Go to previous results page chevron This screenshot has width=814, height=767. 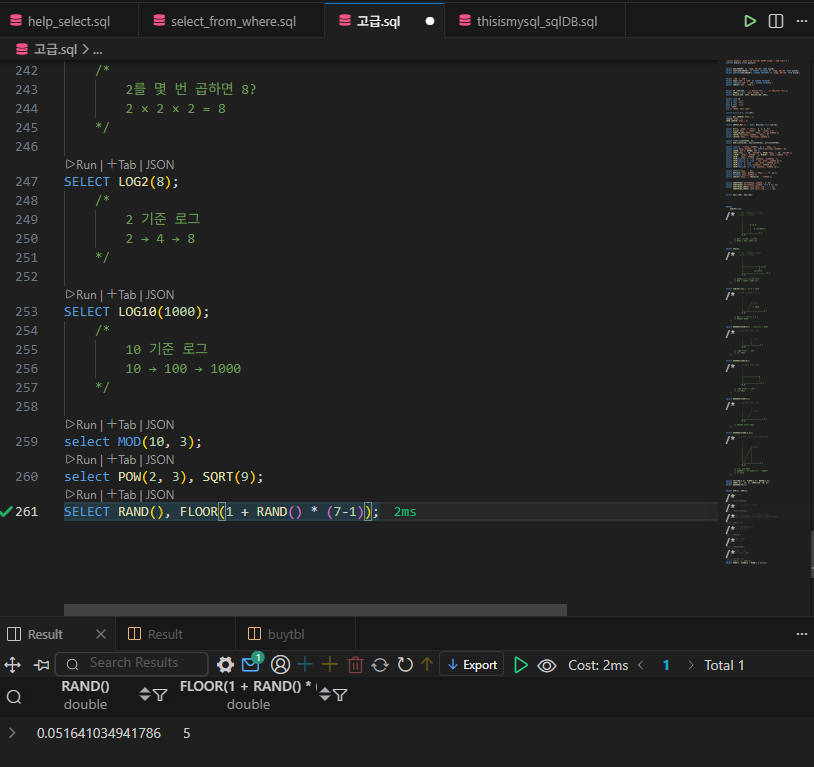tap(641, 665)
